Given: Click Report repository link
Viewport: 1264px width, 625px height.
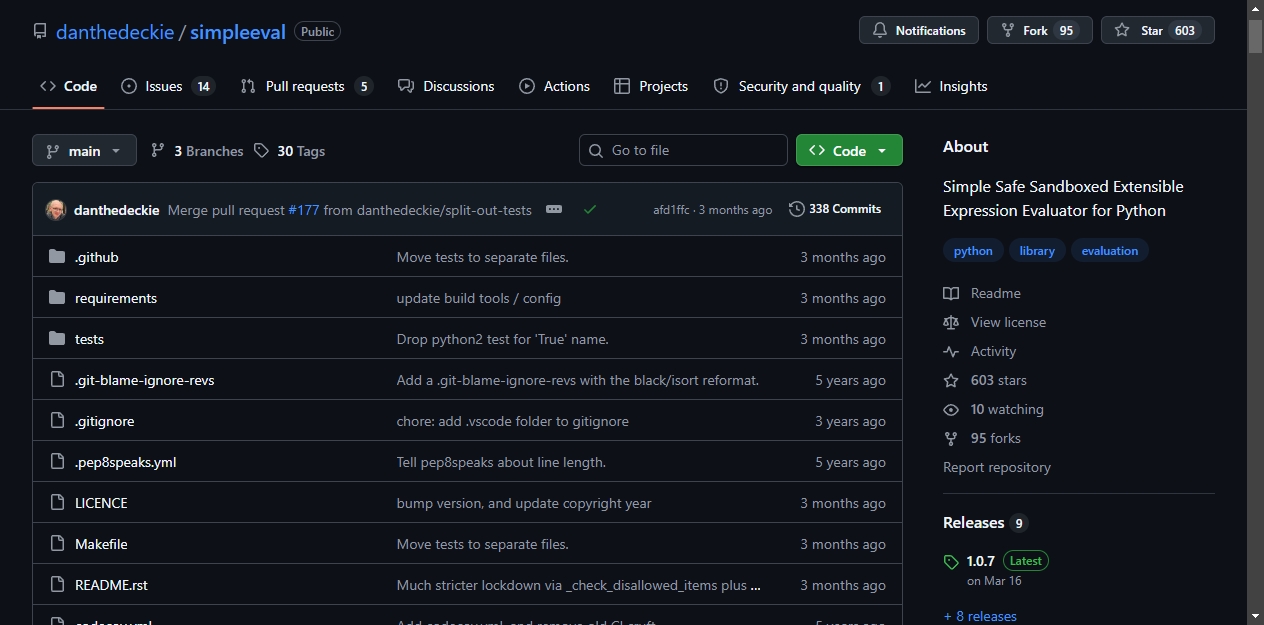Looking at the screenshot, I should point(997,467).
